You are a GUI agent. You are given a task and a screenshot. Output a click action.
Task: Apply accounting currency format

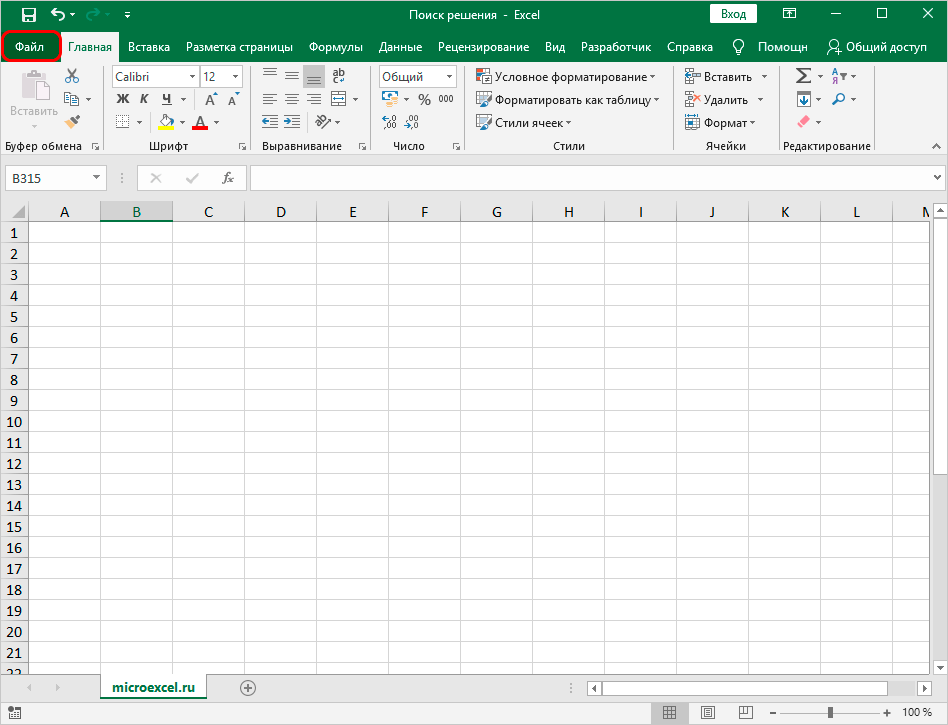coord(390,99)
